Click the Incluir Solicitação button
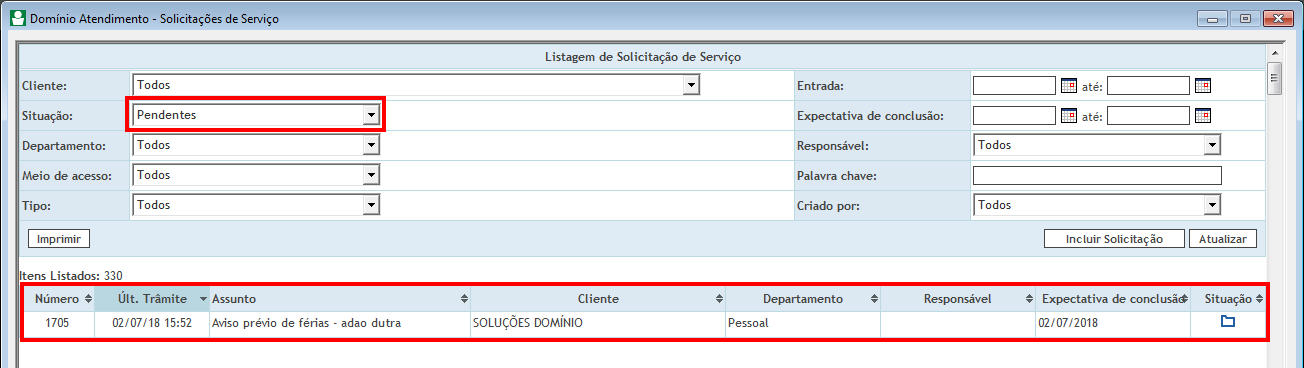The height and width of the screenshot is (368, 1304). (x=1114, y=239)
